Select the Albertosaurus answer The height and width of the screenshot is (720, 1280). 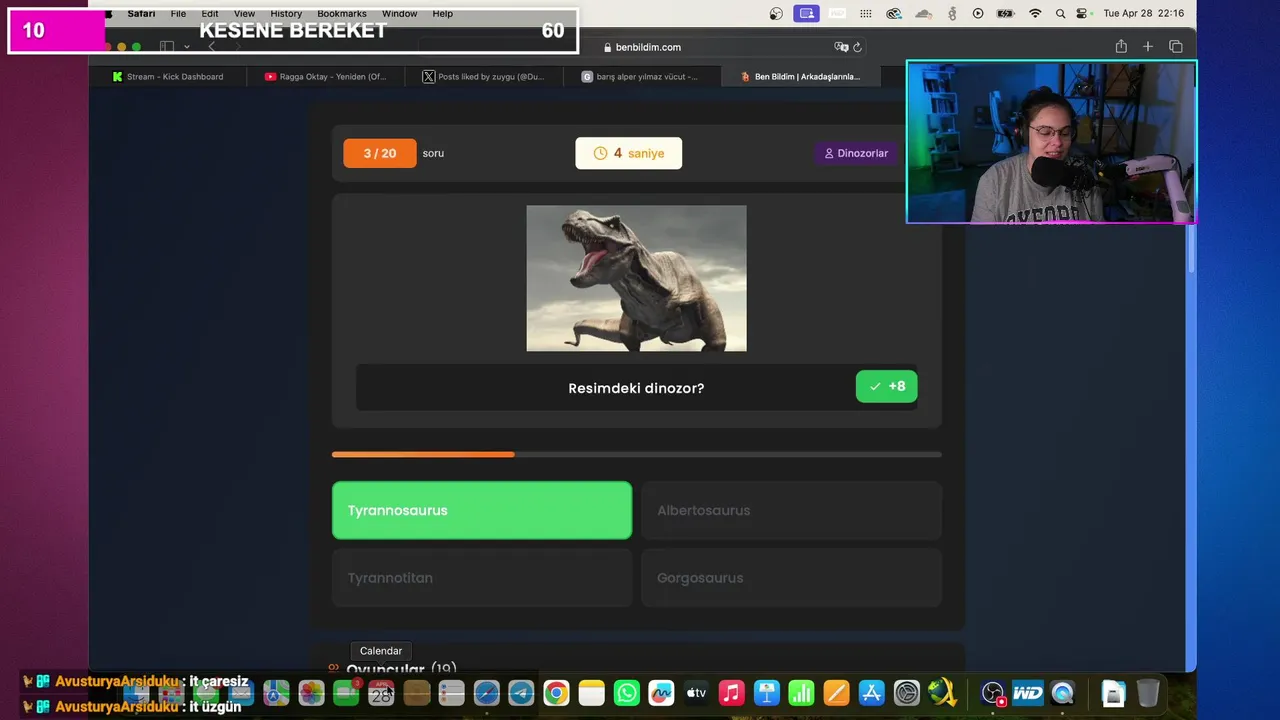791,510
